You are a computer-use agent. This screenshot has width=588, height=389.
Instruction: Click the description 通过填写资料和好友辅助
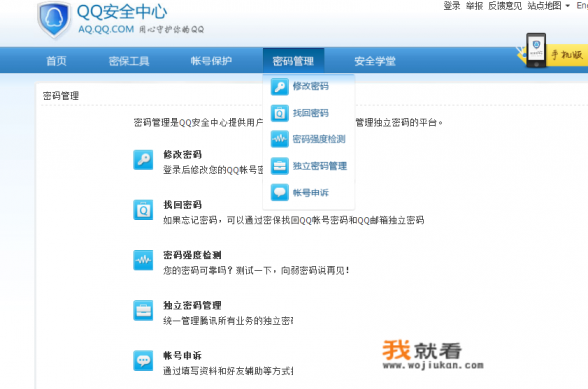(228, 371)
